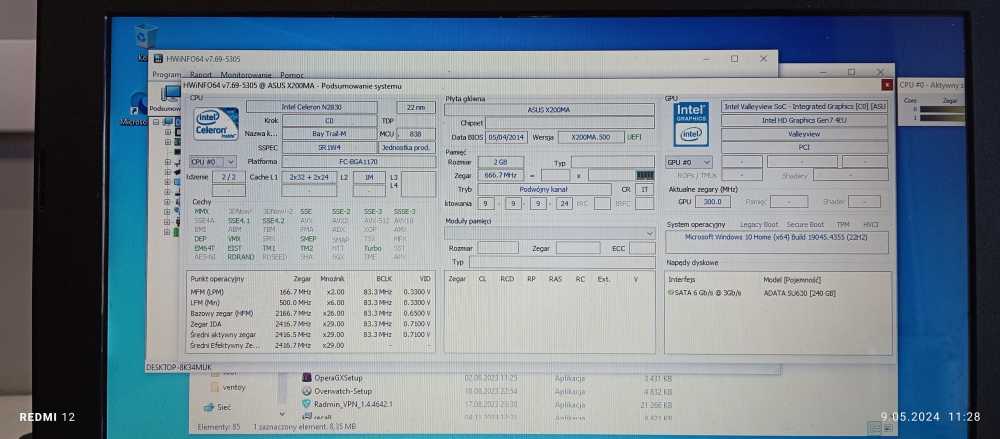Open the GPU #0 selector dropdown
This screenshot has width=1000, height=439.
pyautogui.click(x=688, y=161)
